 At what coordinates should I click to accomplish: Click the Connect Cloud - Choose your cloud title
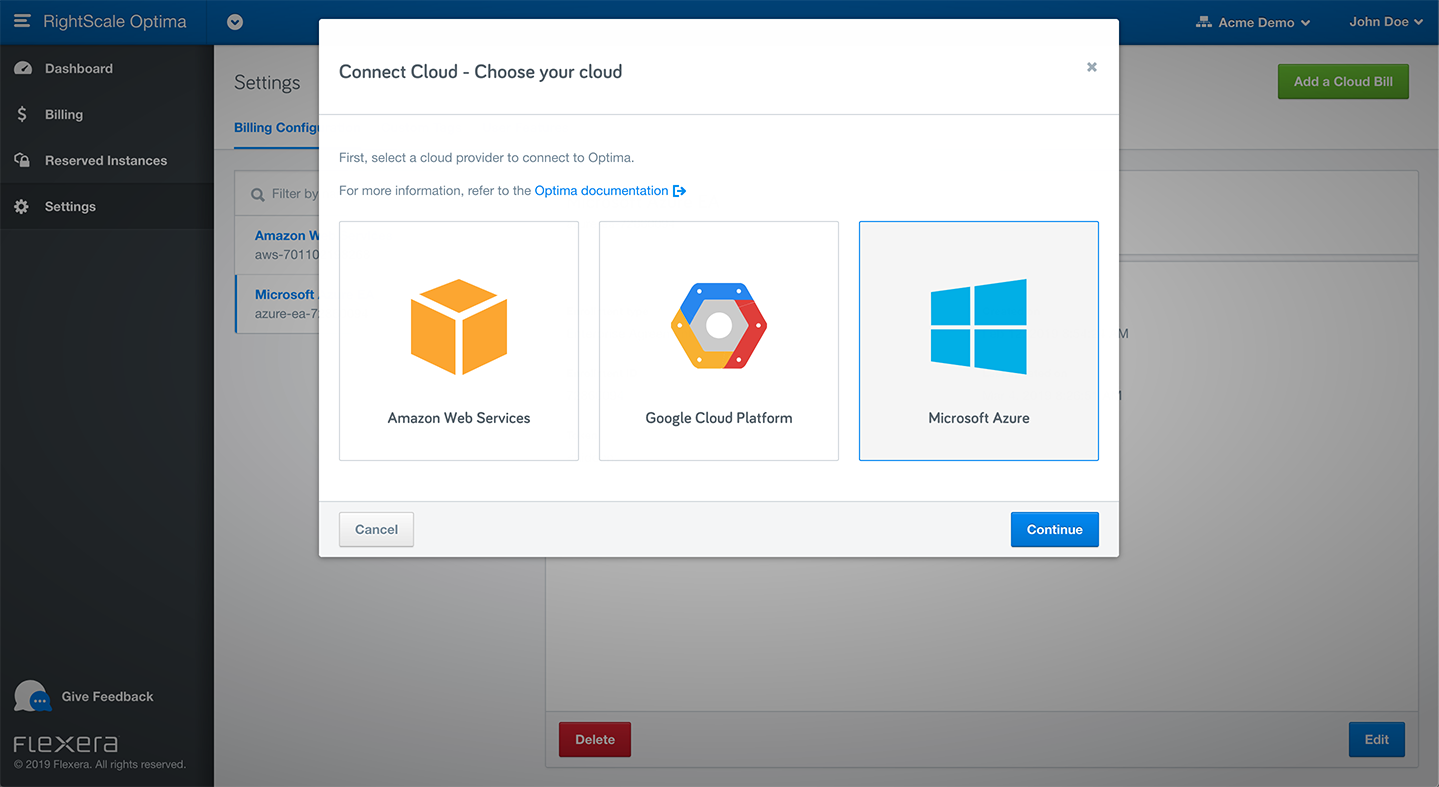(x=481, y=72)
